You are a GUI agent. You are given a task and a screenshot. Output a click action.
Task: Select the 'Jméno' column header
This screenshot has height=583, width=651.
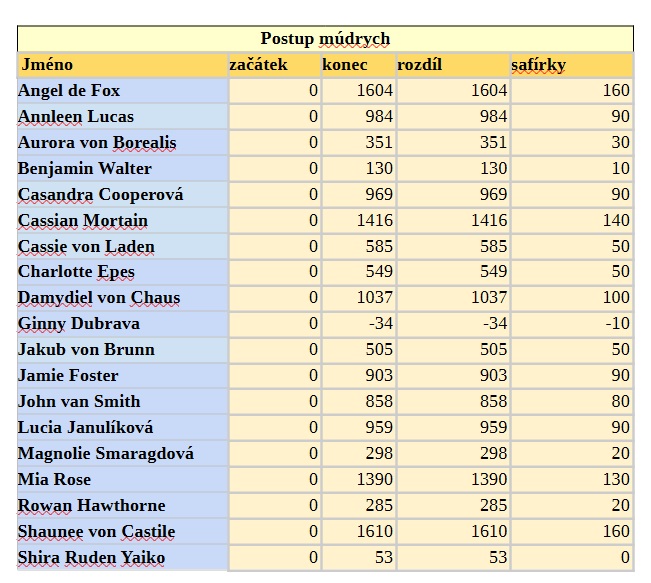46,65
